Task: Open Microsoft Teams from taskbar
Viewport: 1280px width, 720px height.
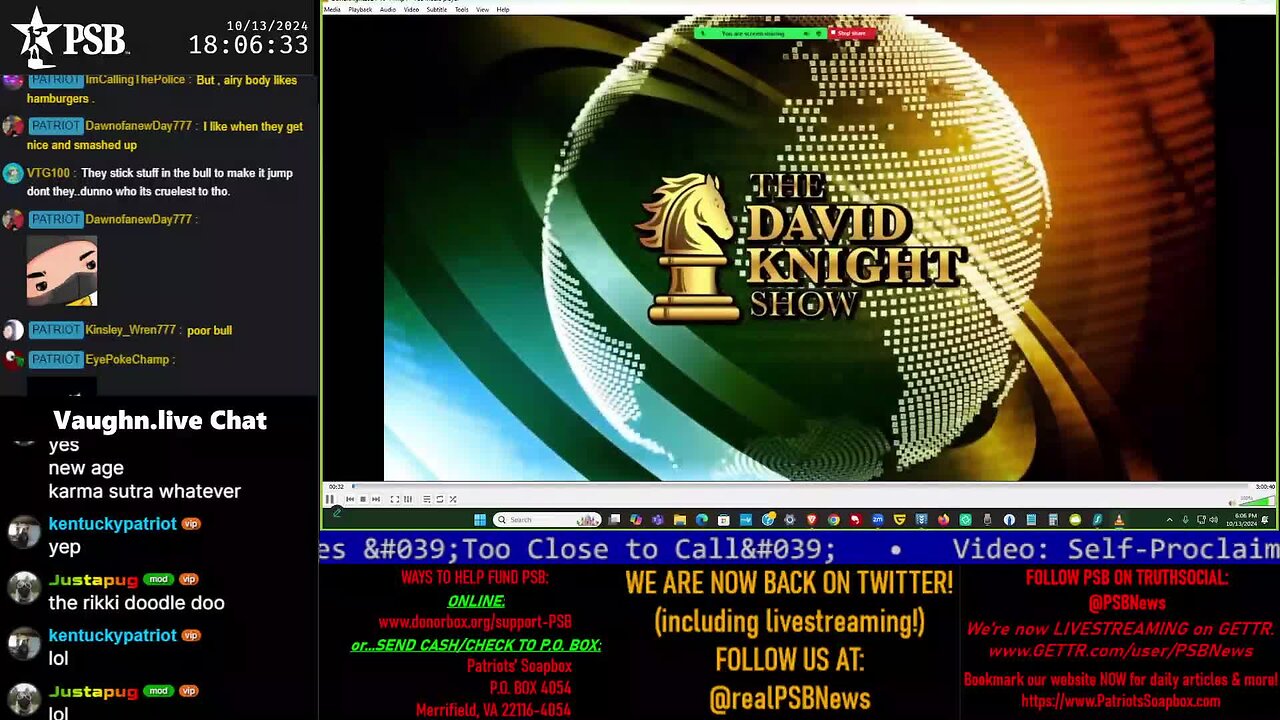Action: [658, 519]
